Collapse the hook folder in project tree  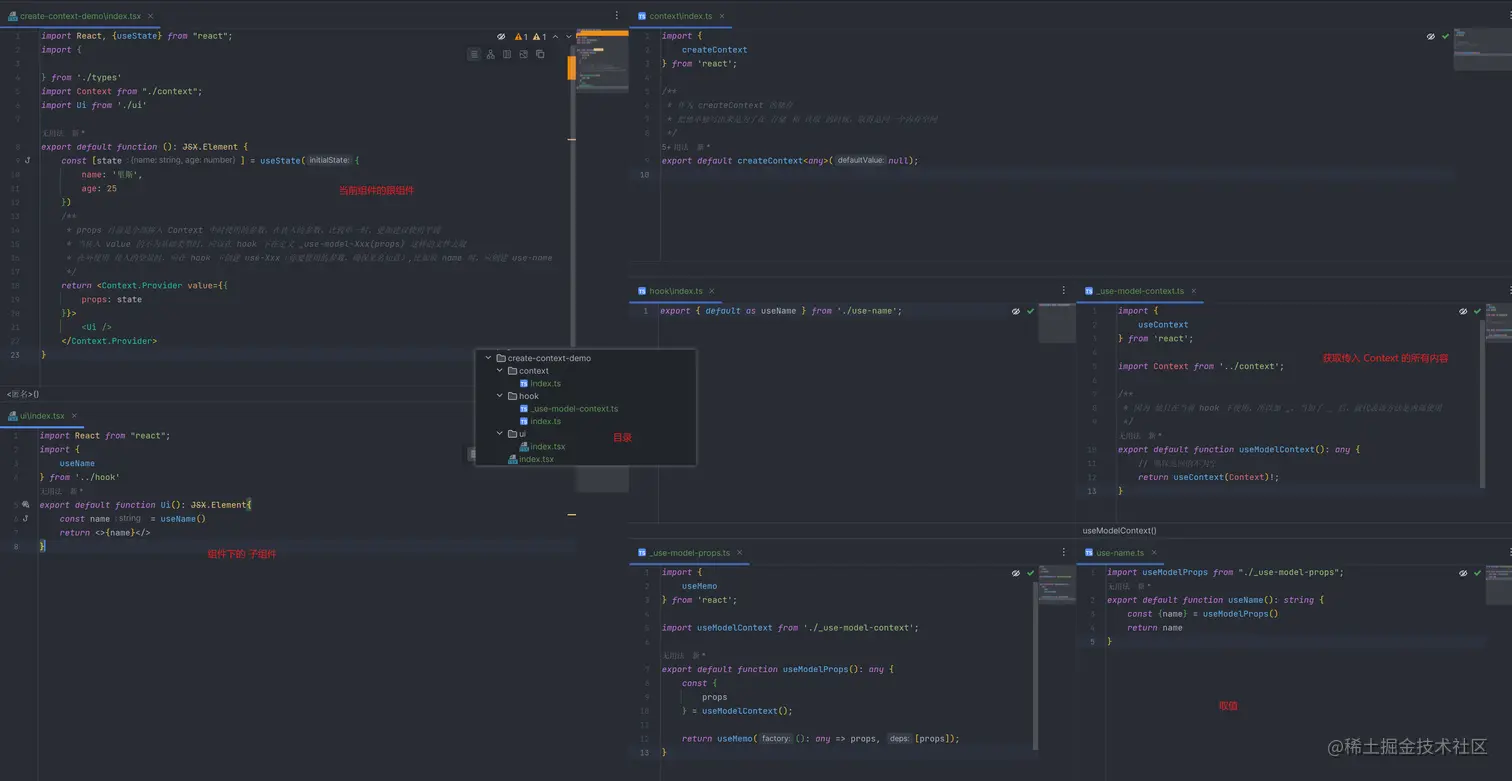(x=499, y=396)
